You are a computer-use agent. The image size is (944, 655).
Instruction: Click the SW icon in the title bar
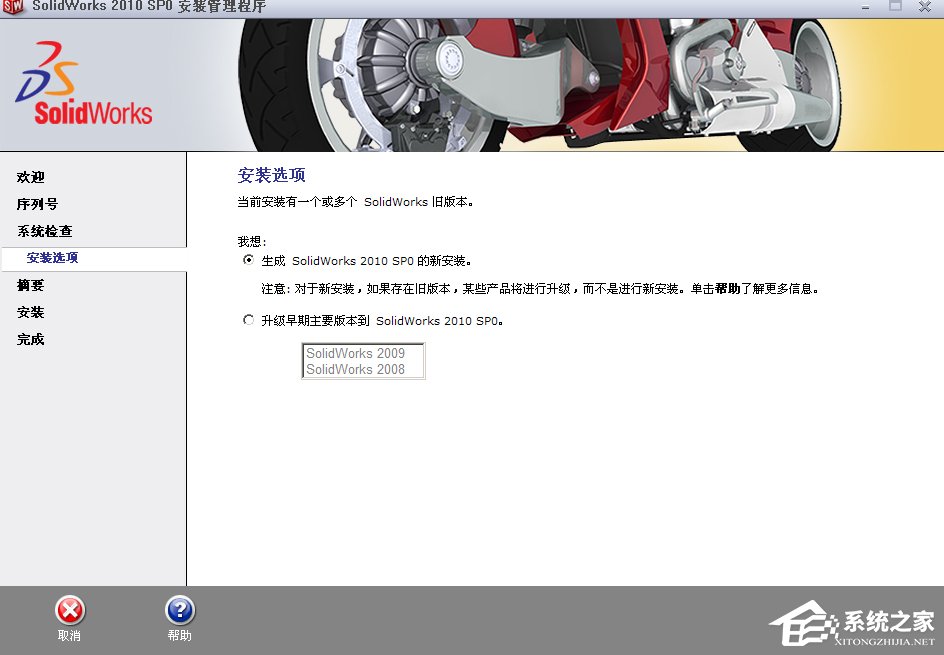coord(13,7)
